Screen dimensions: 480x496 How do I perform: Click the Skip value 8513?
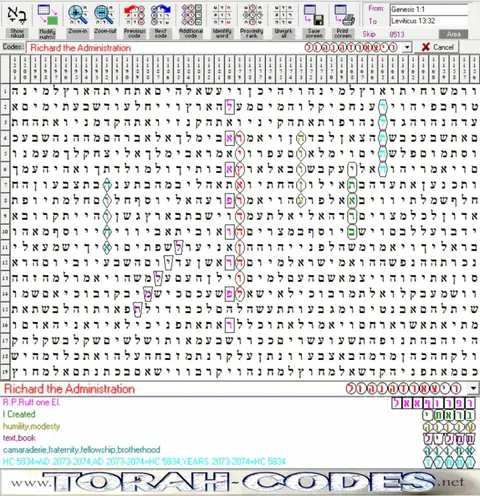coord(397,34)
